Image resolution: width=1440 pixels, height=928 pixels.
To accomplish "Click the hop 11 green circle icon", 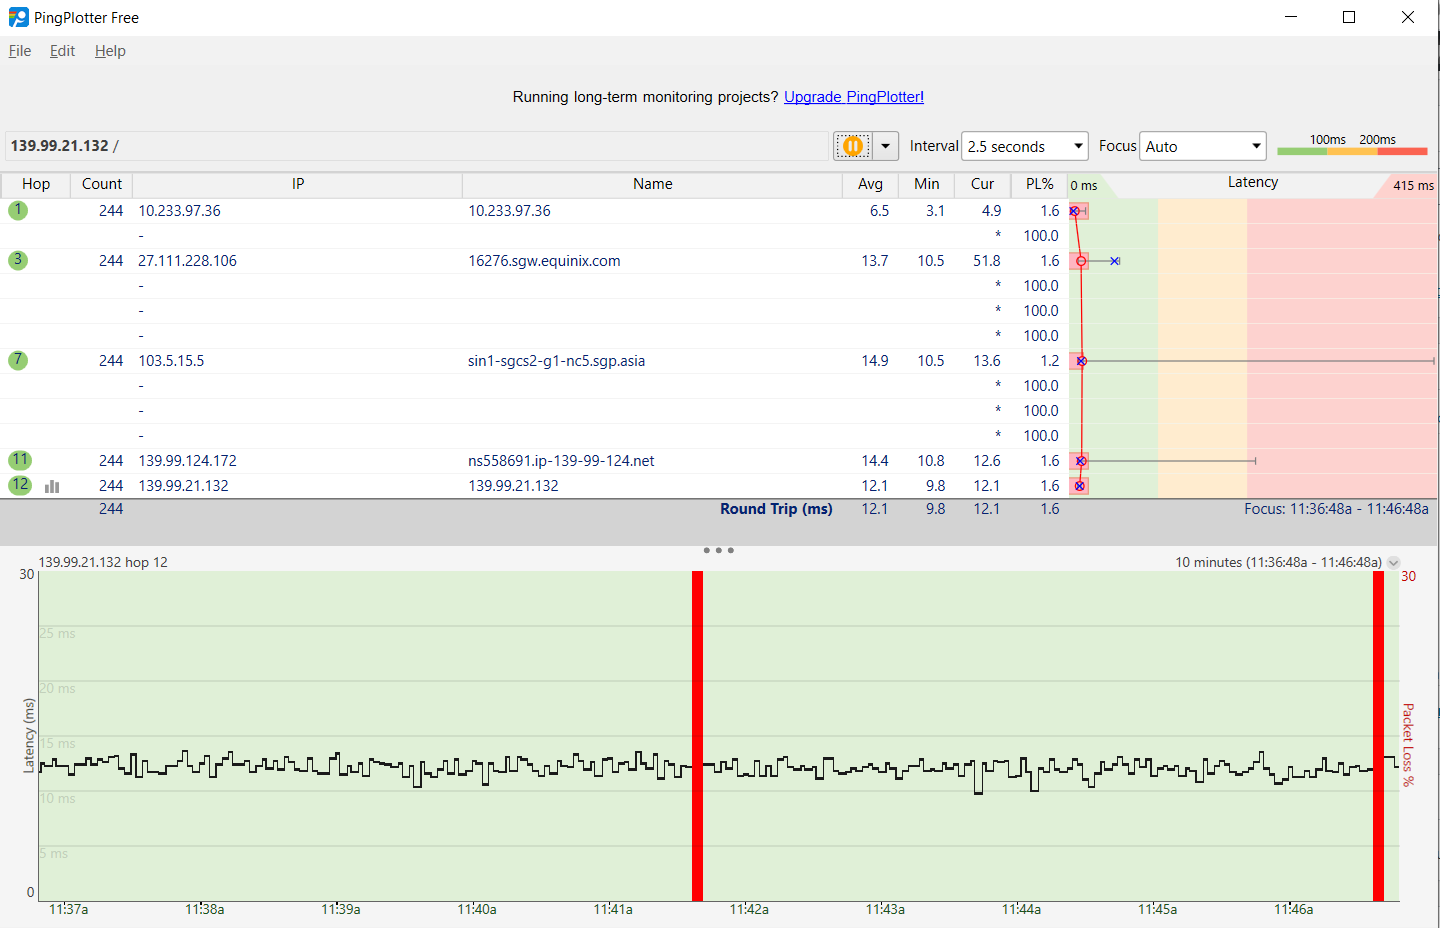I will [20, 460].
